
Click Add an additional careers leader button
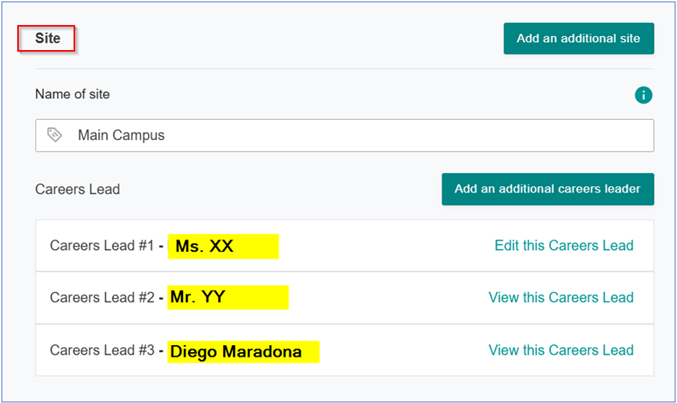[547, 189]
